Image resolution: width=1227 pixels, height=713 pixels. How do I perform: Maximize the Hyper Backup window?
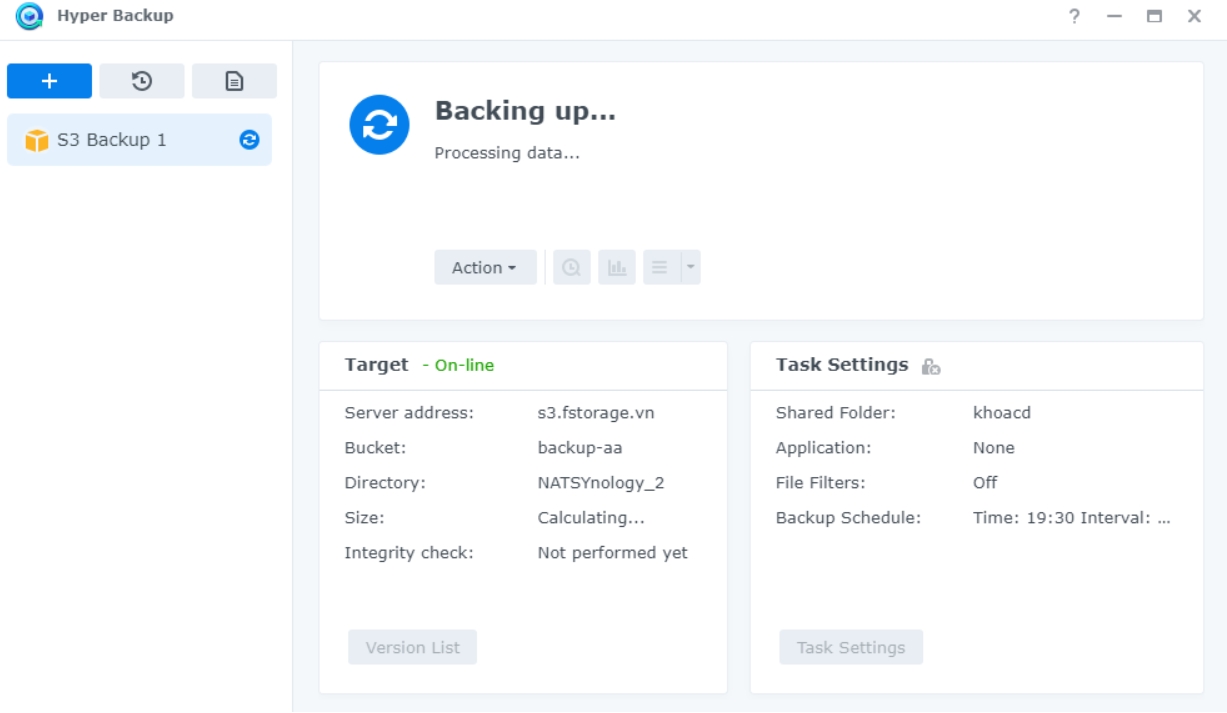pyautogui.click(x=1155, y=16)
